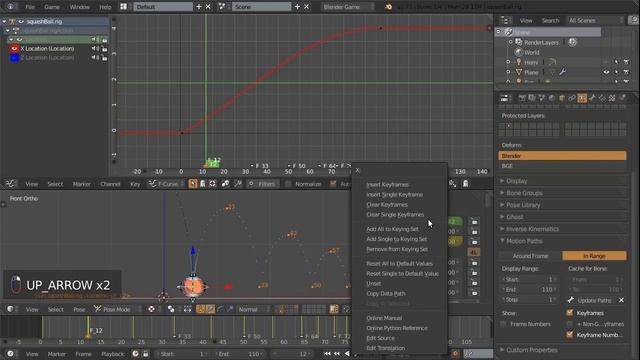Toggle show-hidden ghost icon in Graph header

(202, 184)
